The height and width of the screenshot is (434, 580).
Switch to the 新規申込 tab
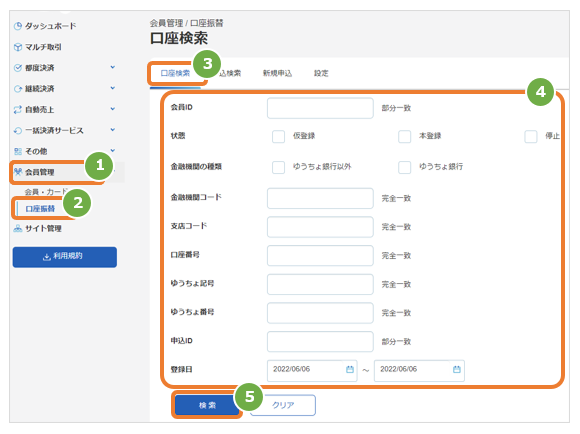coord(277,73)
